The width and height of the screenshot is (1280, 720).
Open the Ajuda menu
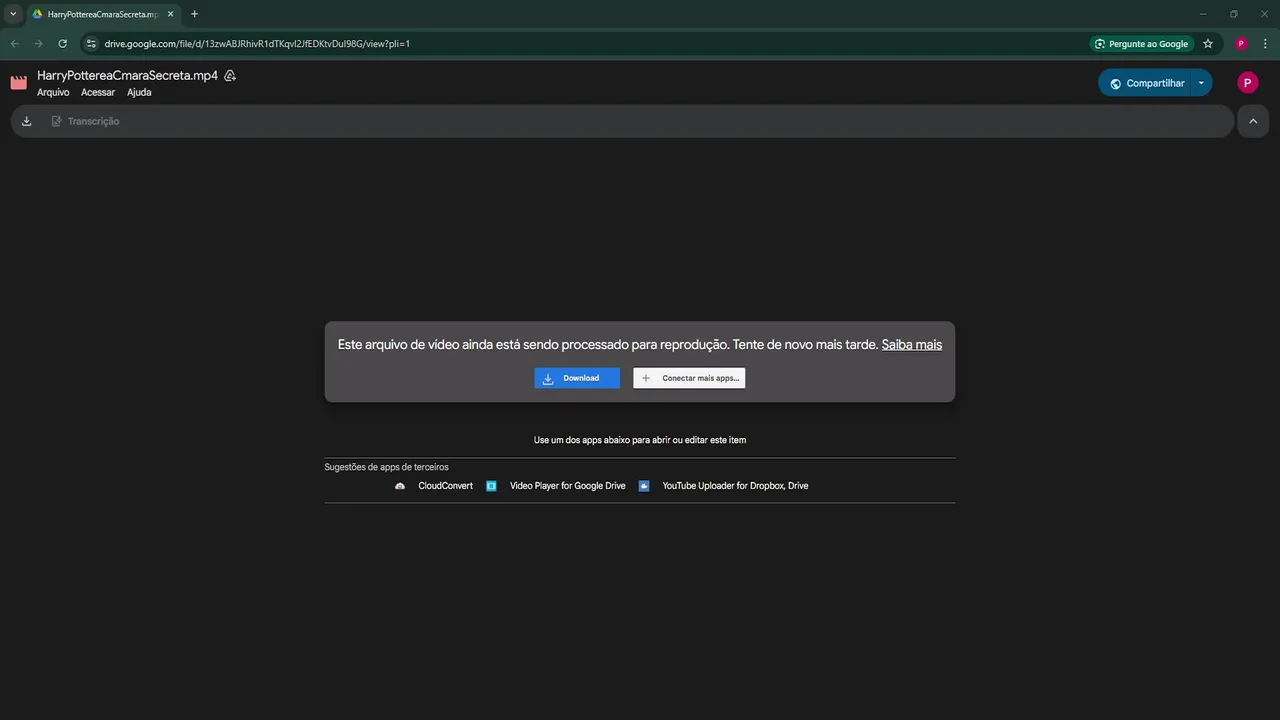coord(139,92)
